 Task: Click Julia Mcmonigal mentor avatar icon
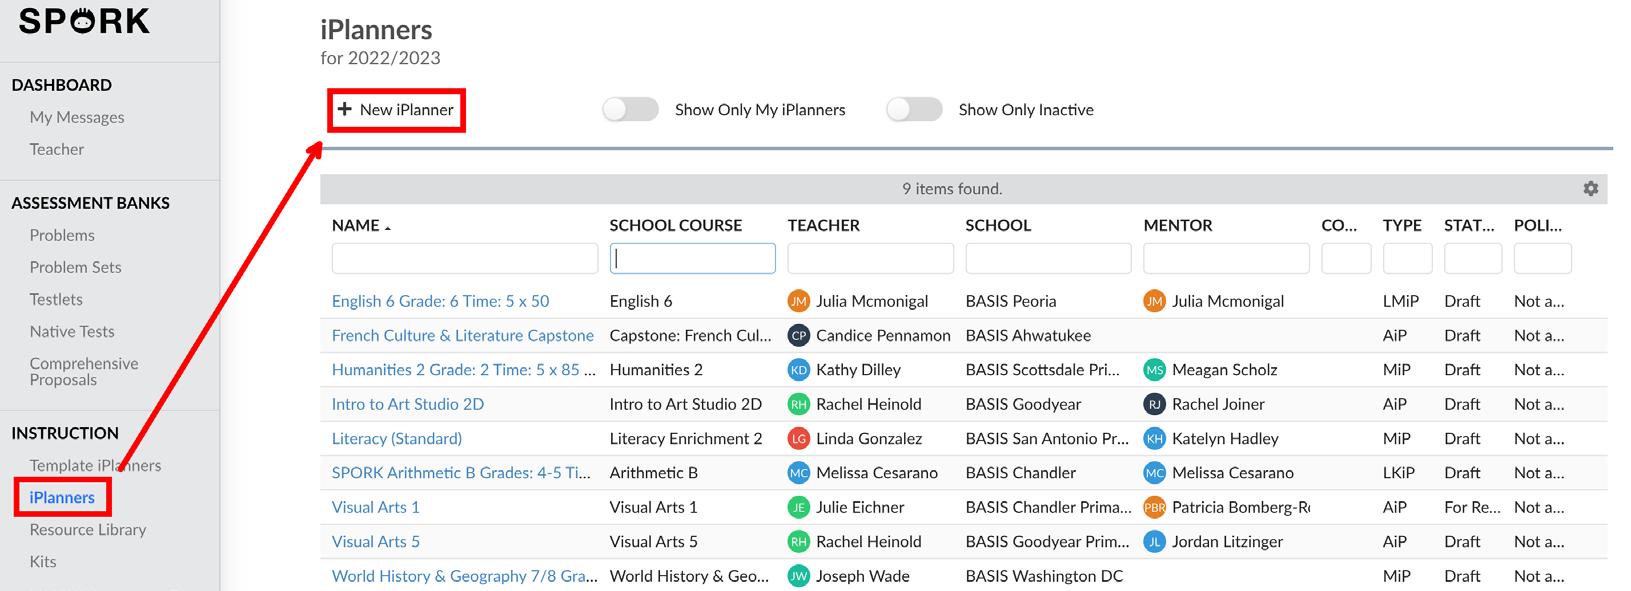tap(1154, 301)
